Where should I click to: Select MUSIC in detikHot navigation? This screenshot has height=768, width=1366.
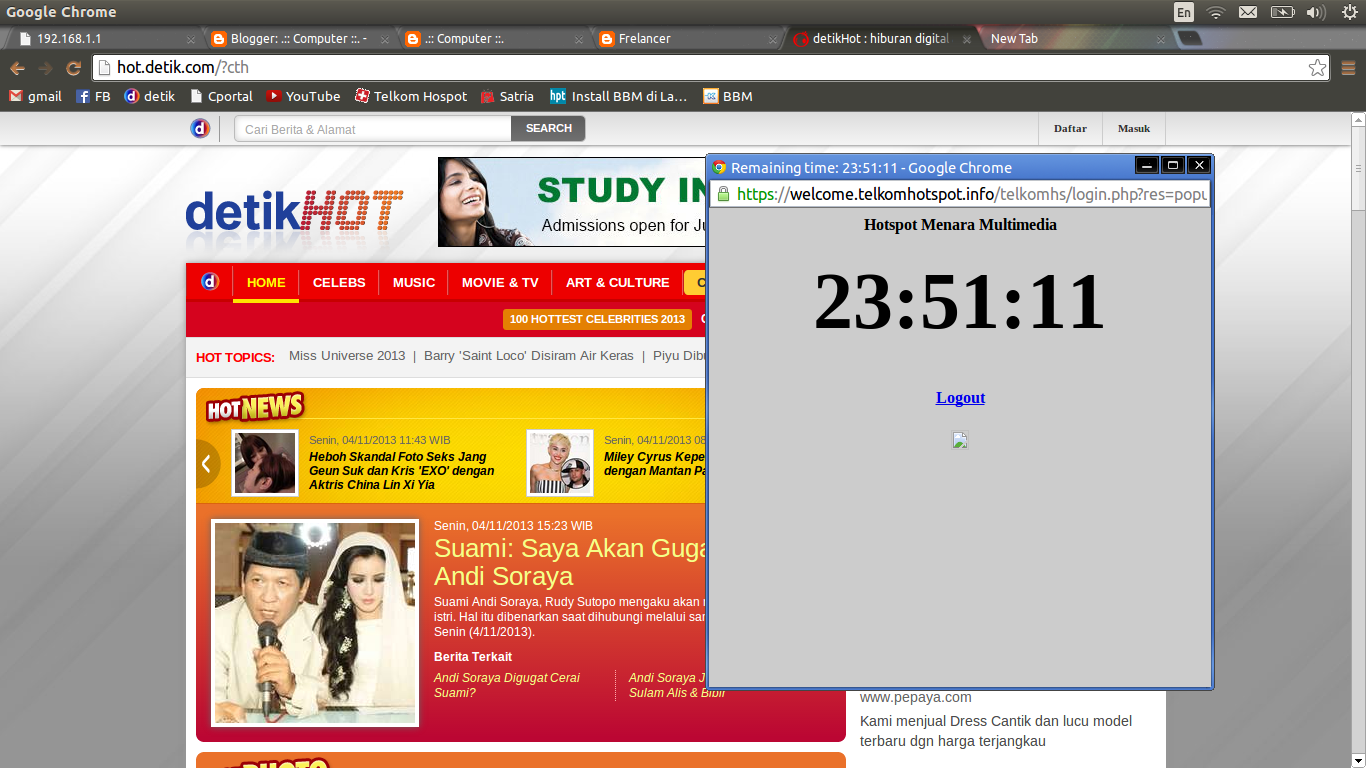414,282
